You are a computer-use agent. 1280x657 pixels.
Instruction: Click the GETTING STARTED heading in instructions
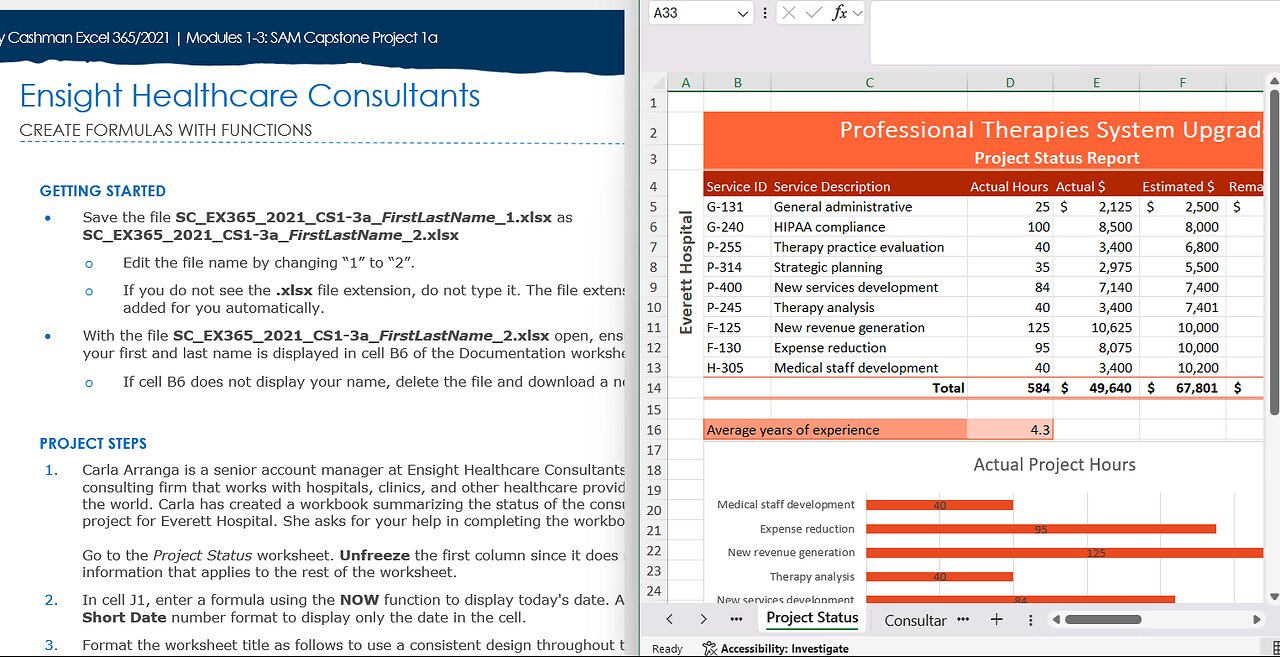[103, 191]
